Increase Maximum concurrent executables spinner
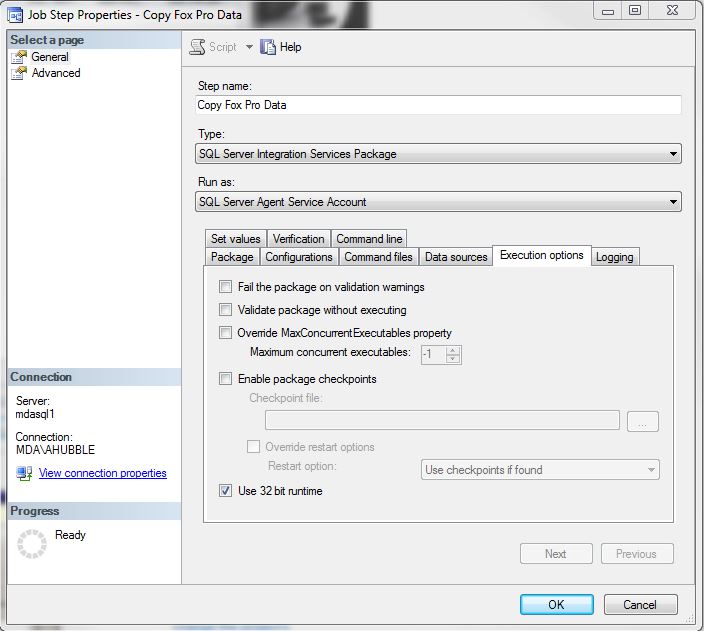Viewport: 704px width, 631px height. 453,350
